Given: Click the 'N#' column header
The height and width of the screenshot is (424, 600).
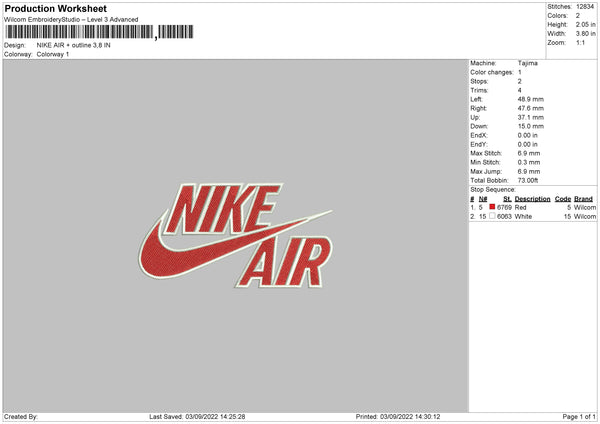Looking at the screenshot, I should pos(483,199).
